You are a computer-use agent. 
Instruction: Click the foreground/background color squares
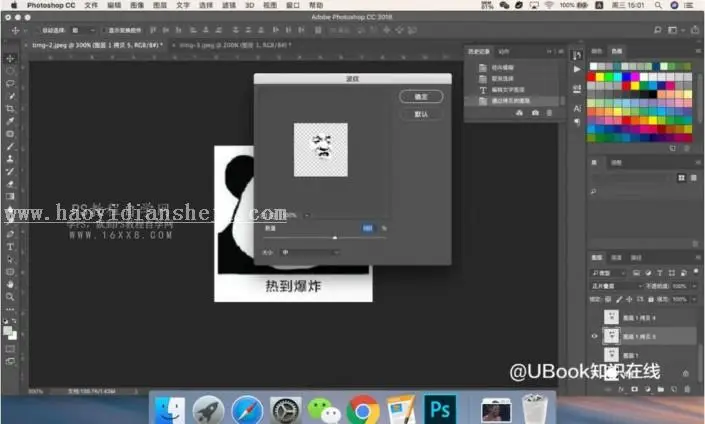(10, 333)
